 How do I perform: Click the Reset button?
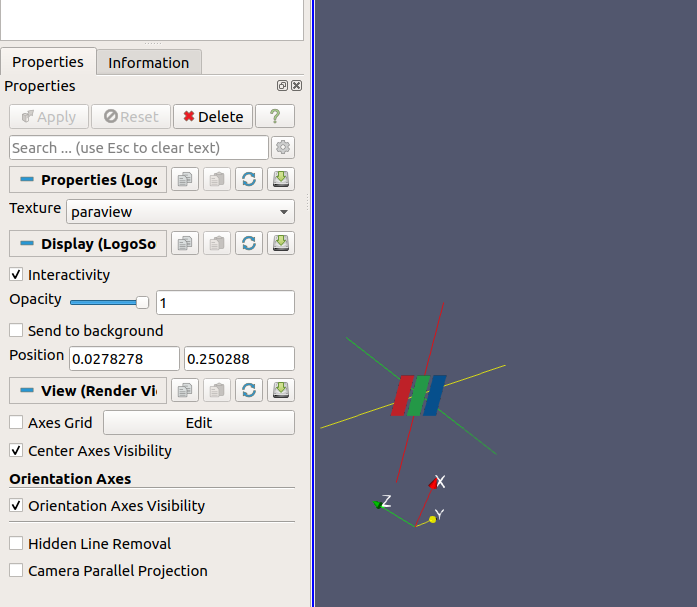point(131,116)
